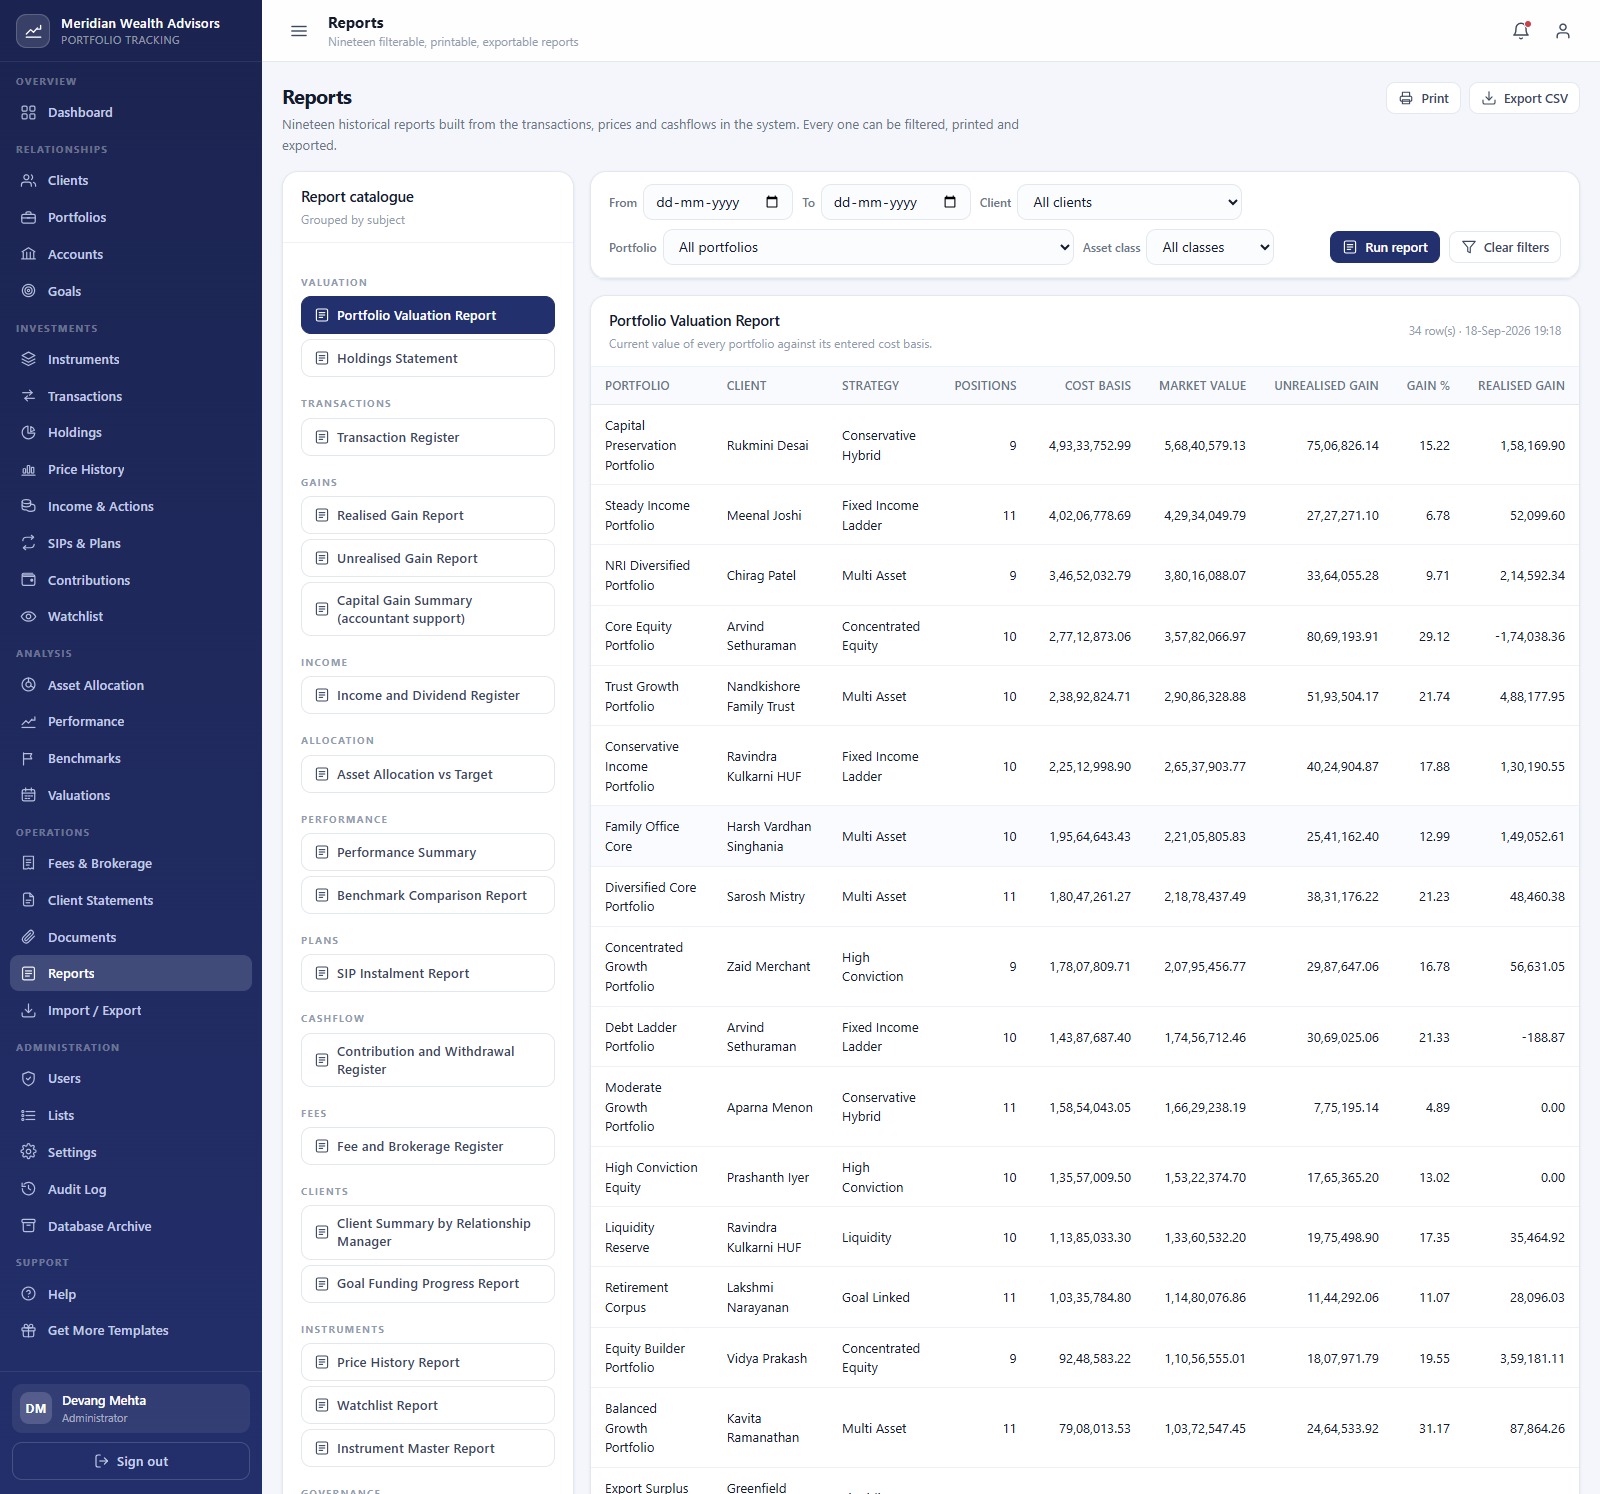
Task: Open the Income and Dividend Register
Action: pos(428,696)
